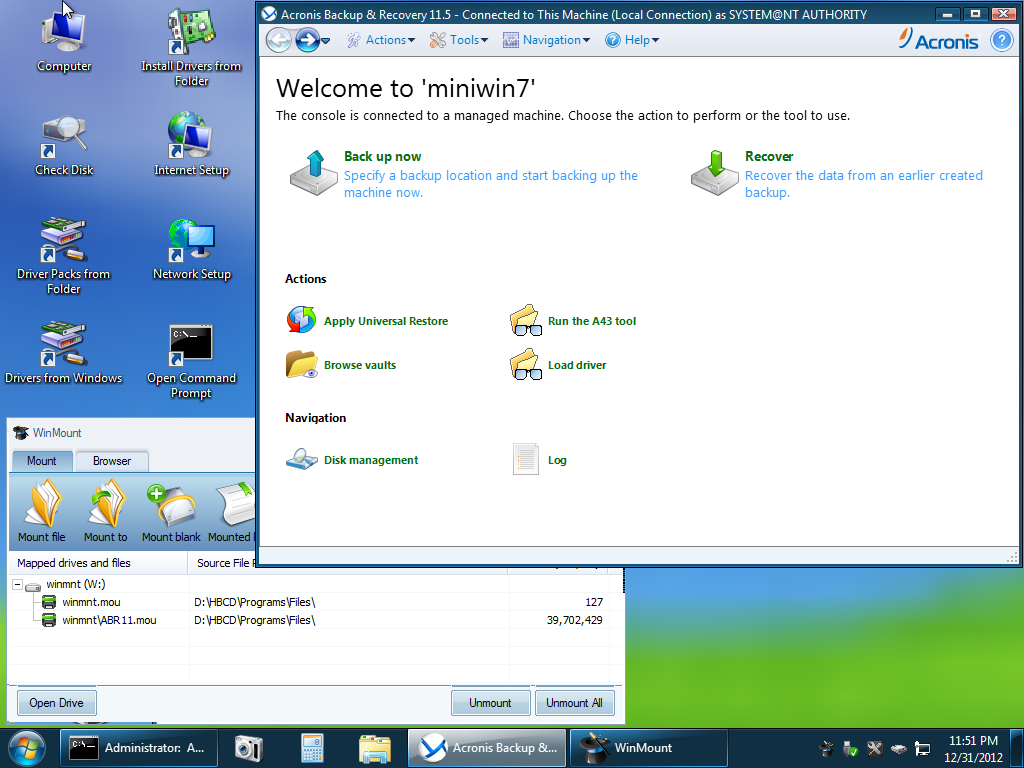This screenshot has width=1024, height=768.
Task: Open the Navigation dropdown menu
Action: 546,40
